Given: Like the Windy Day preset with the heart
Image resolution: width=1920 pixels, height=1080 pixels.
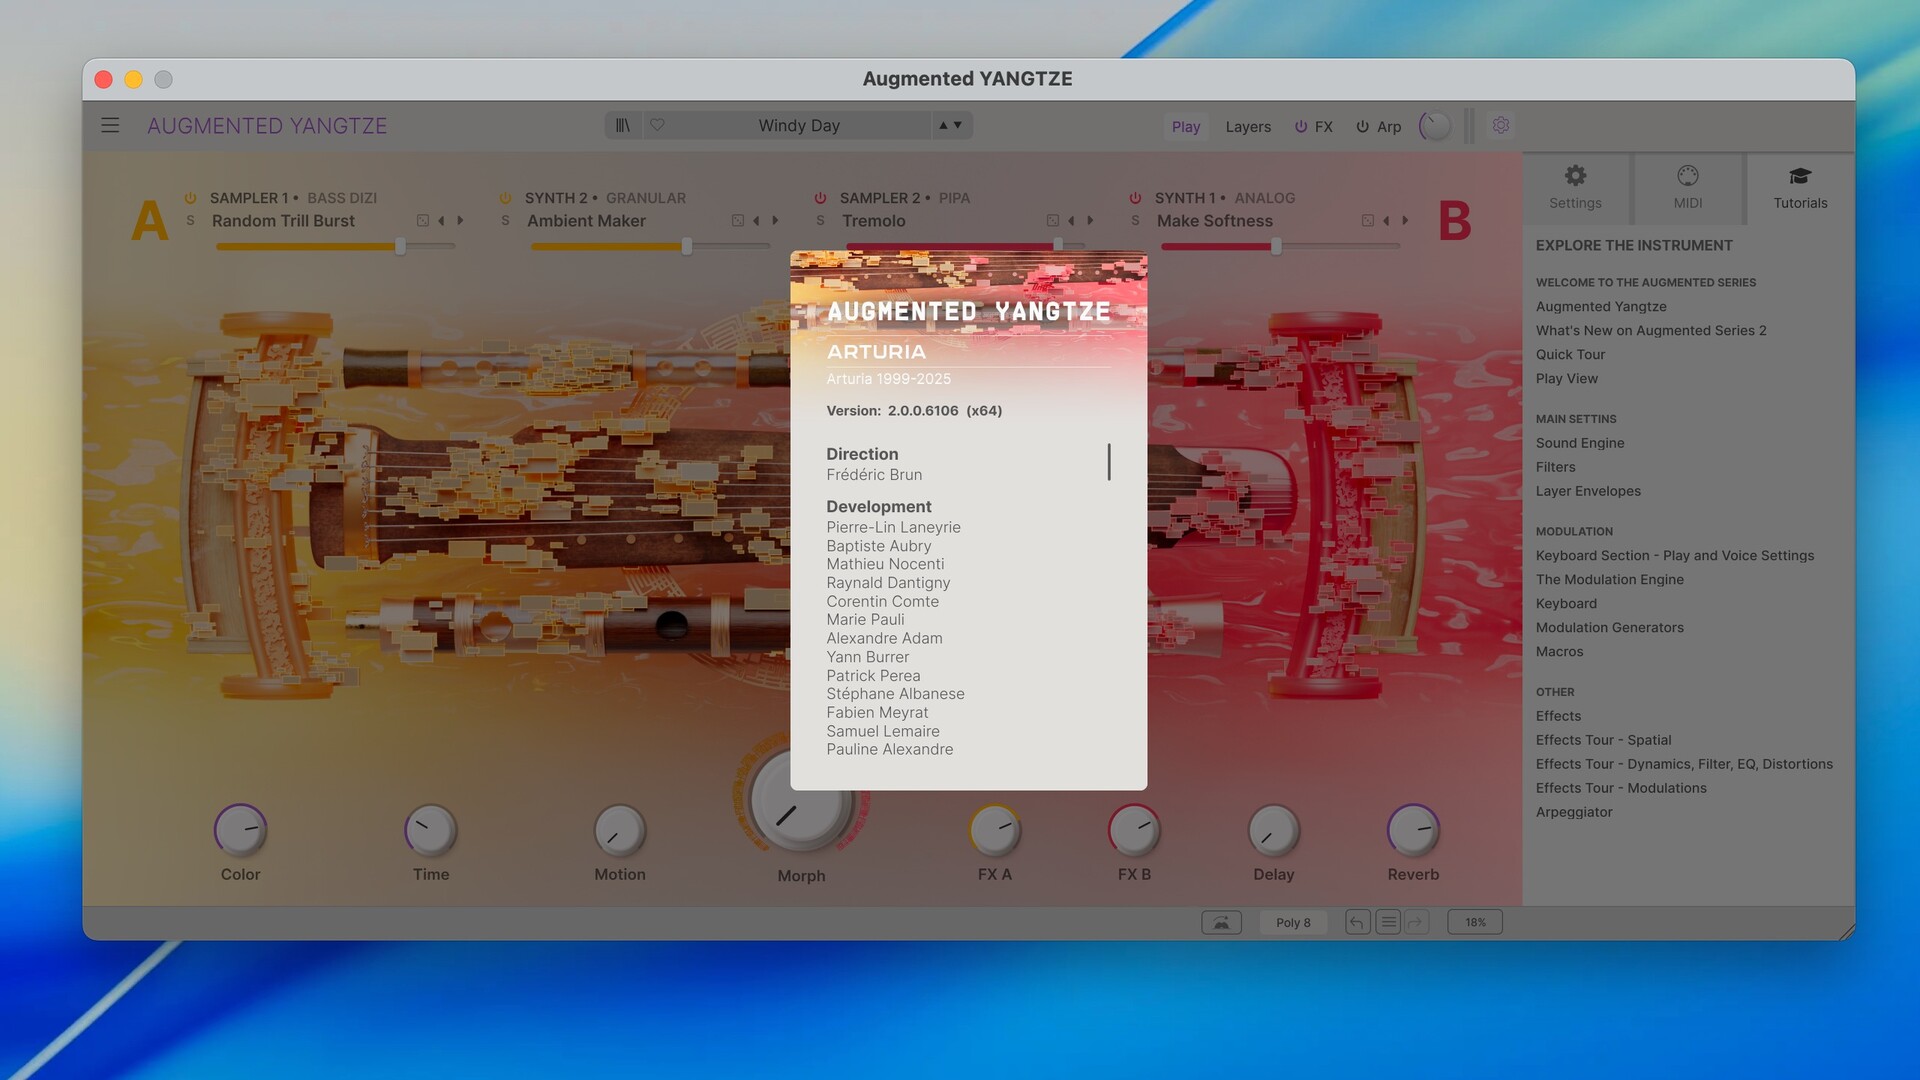Looking at the screenshot, I should (657, 125).
